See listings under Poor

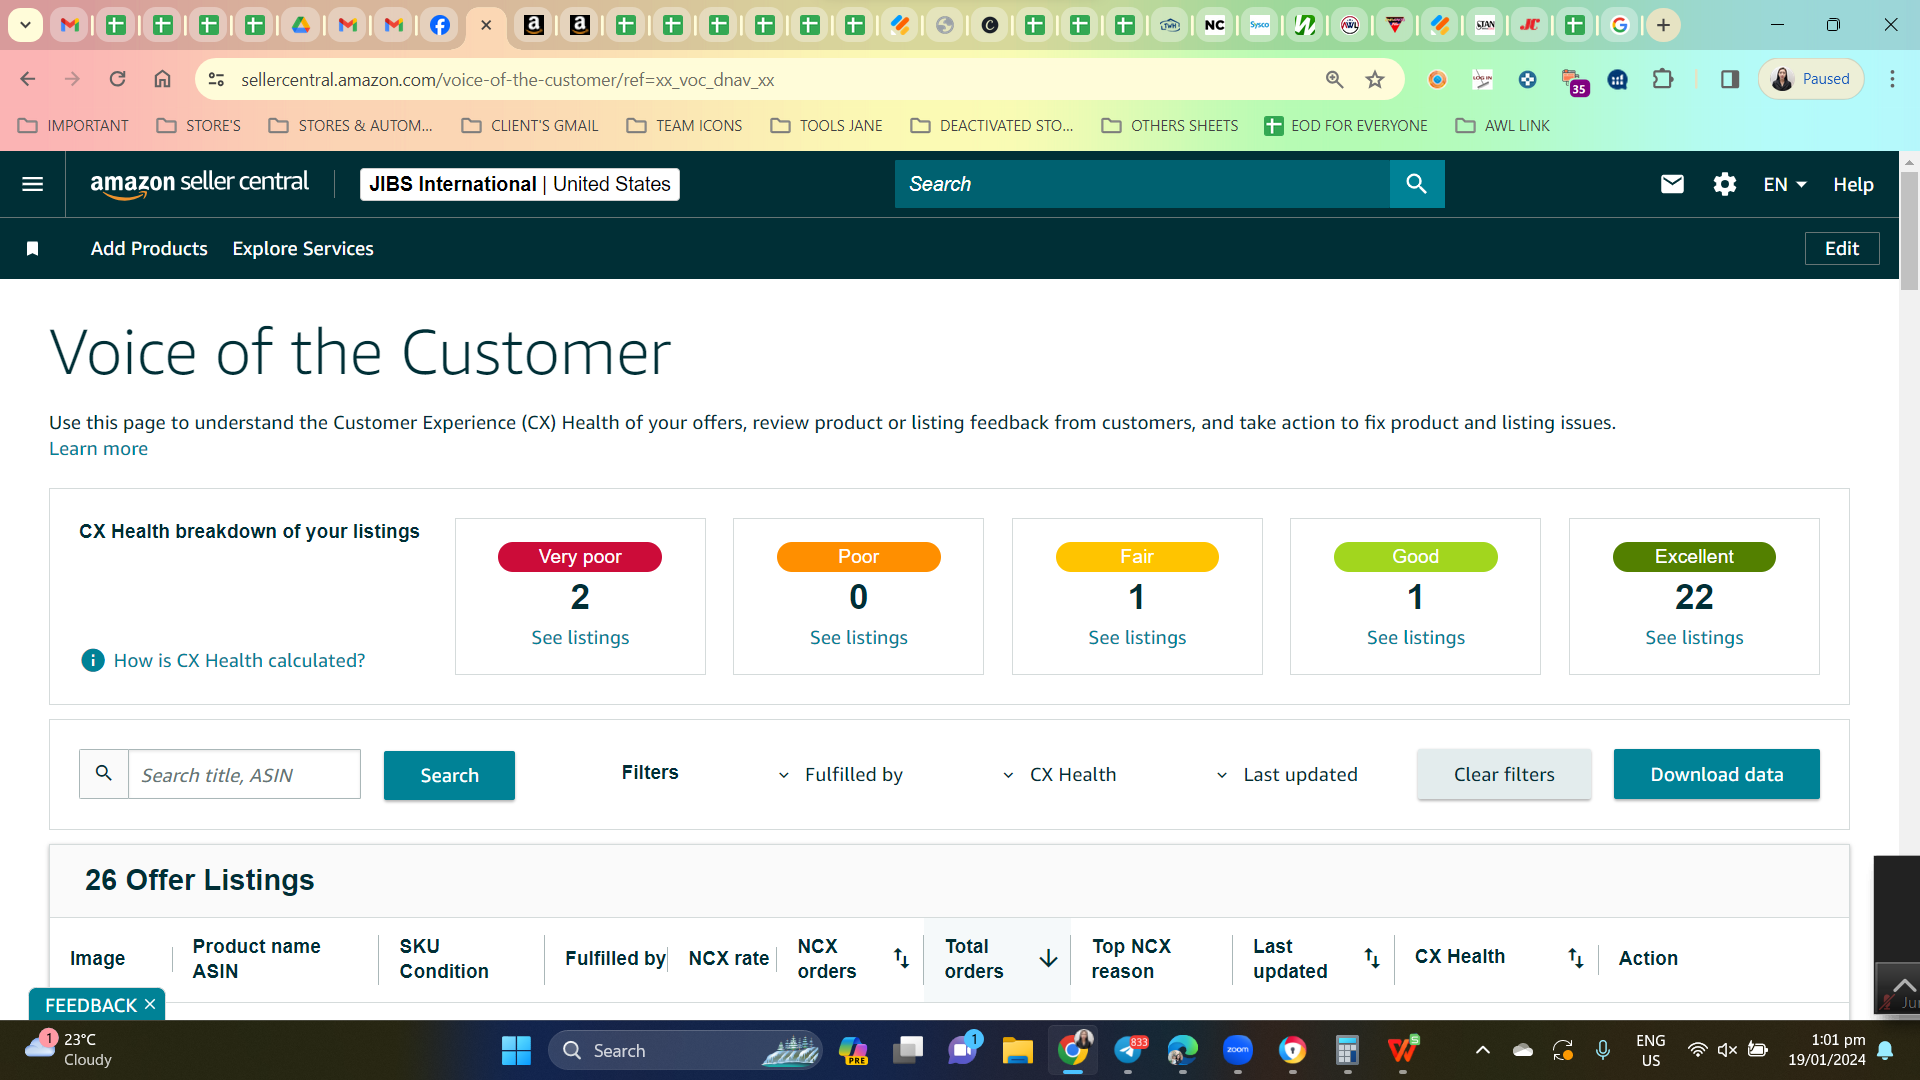(x=858, y=637)
